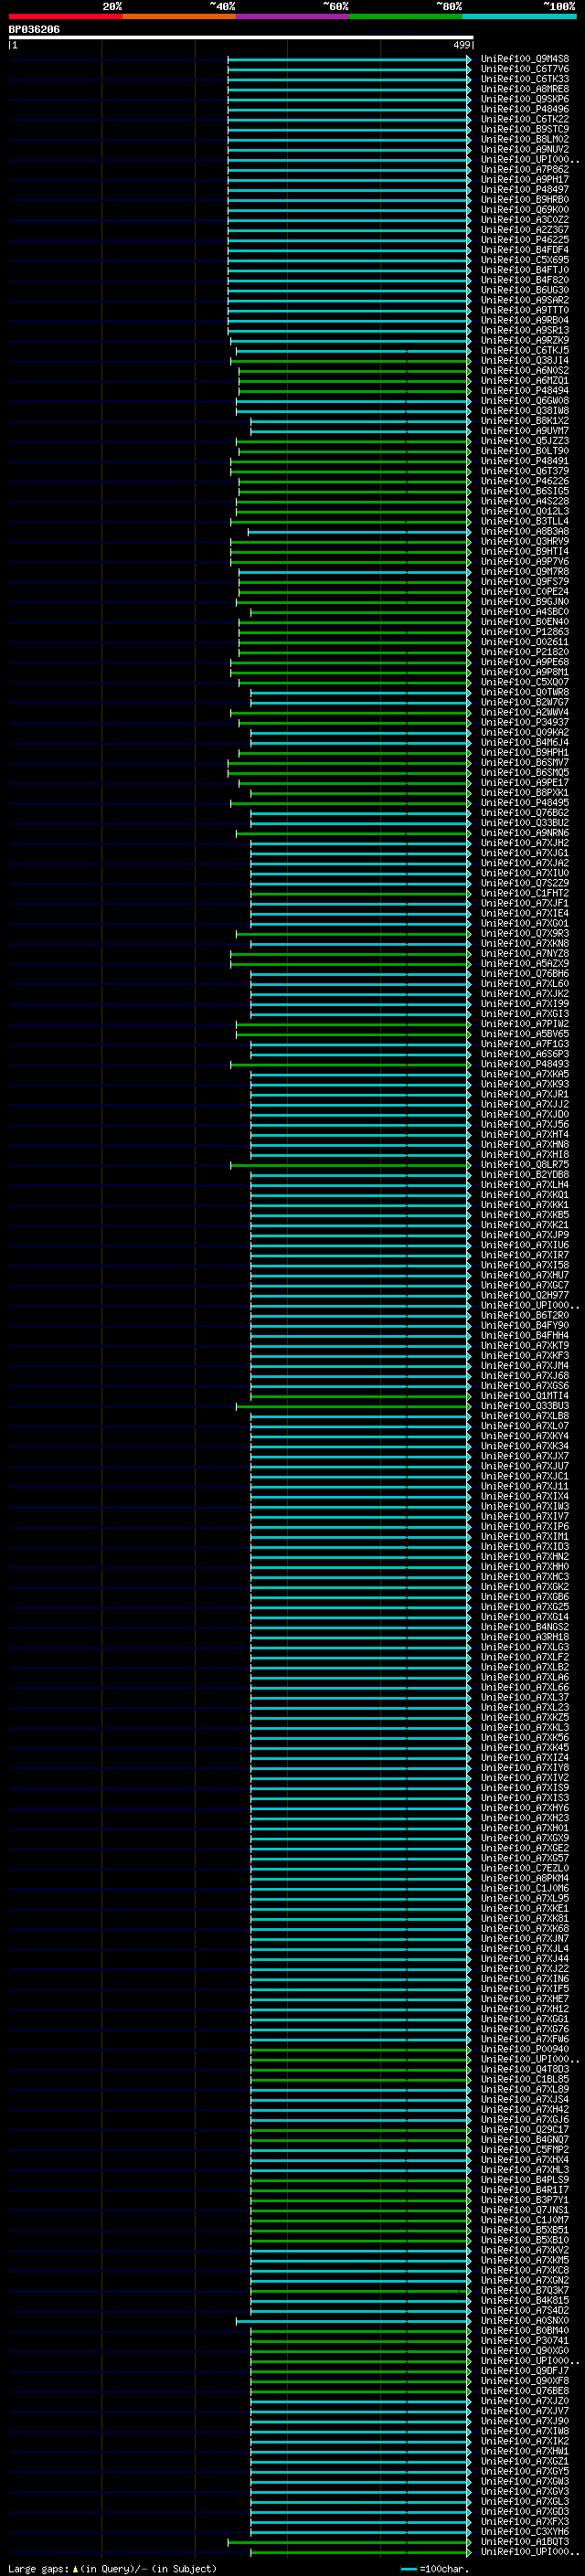
Task: Select the UniRef100_B9STC9 label
Action: 524,129
